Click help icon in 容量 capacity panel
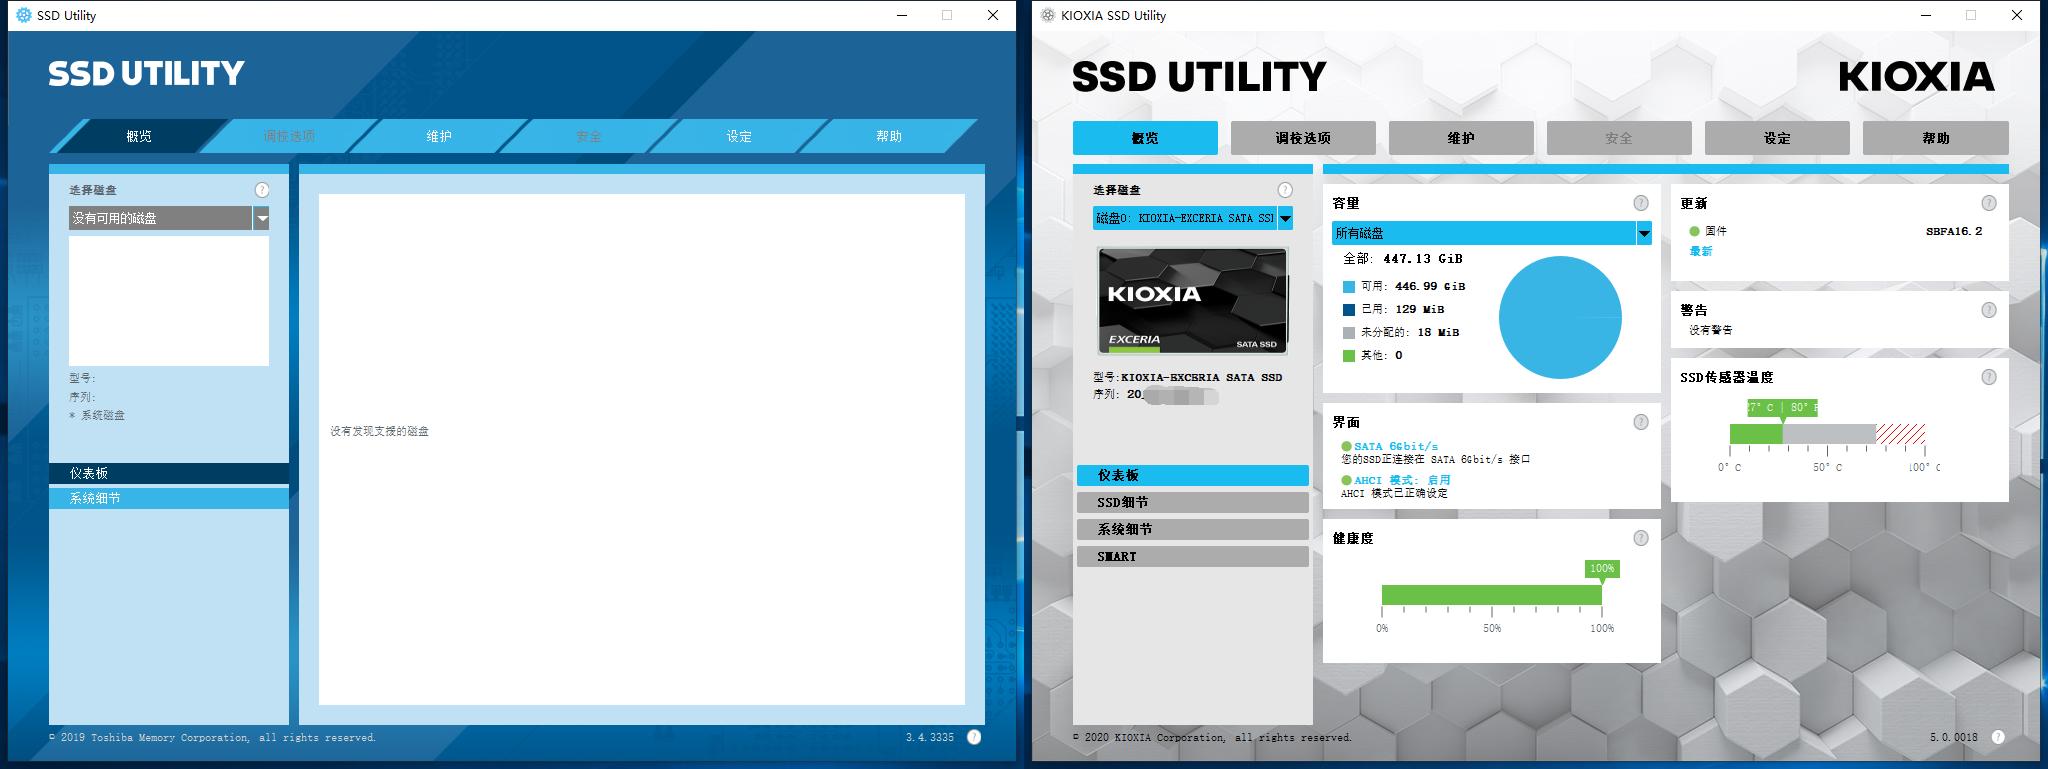Viewport: 2048px width, 769px height. (1641, 203)
